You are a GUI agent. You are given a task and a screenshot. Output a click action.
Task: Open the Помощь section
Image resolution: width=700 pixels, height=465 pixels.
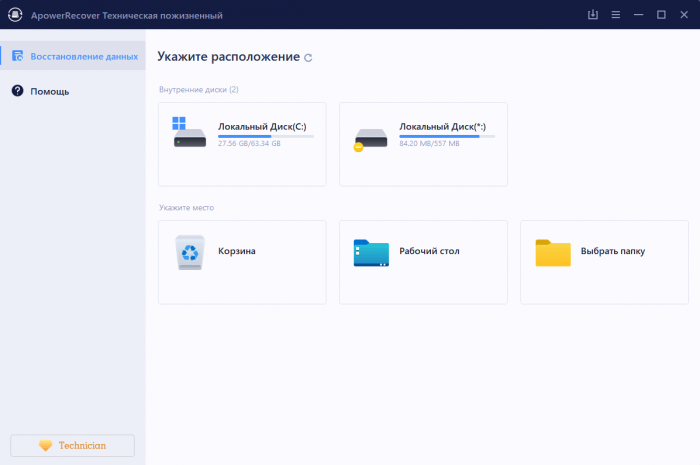click(x=50, y=91)
